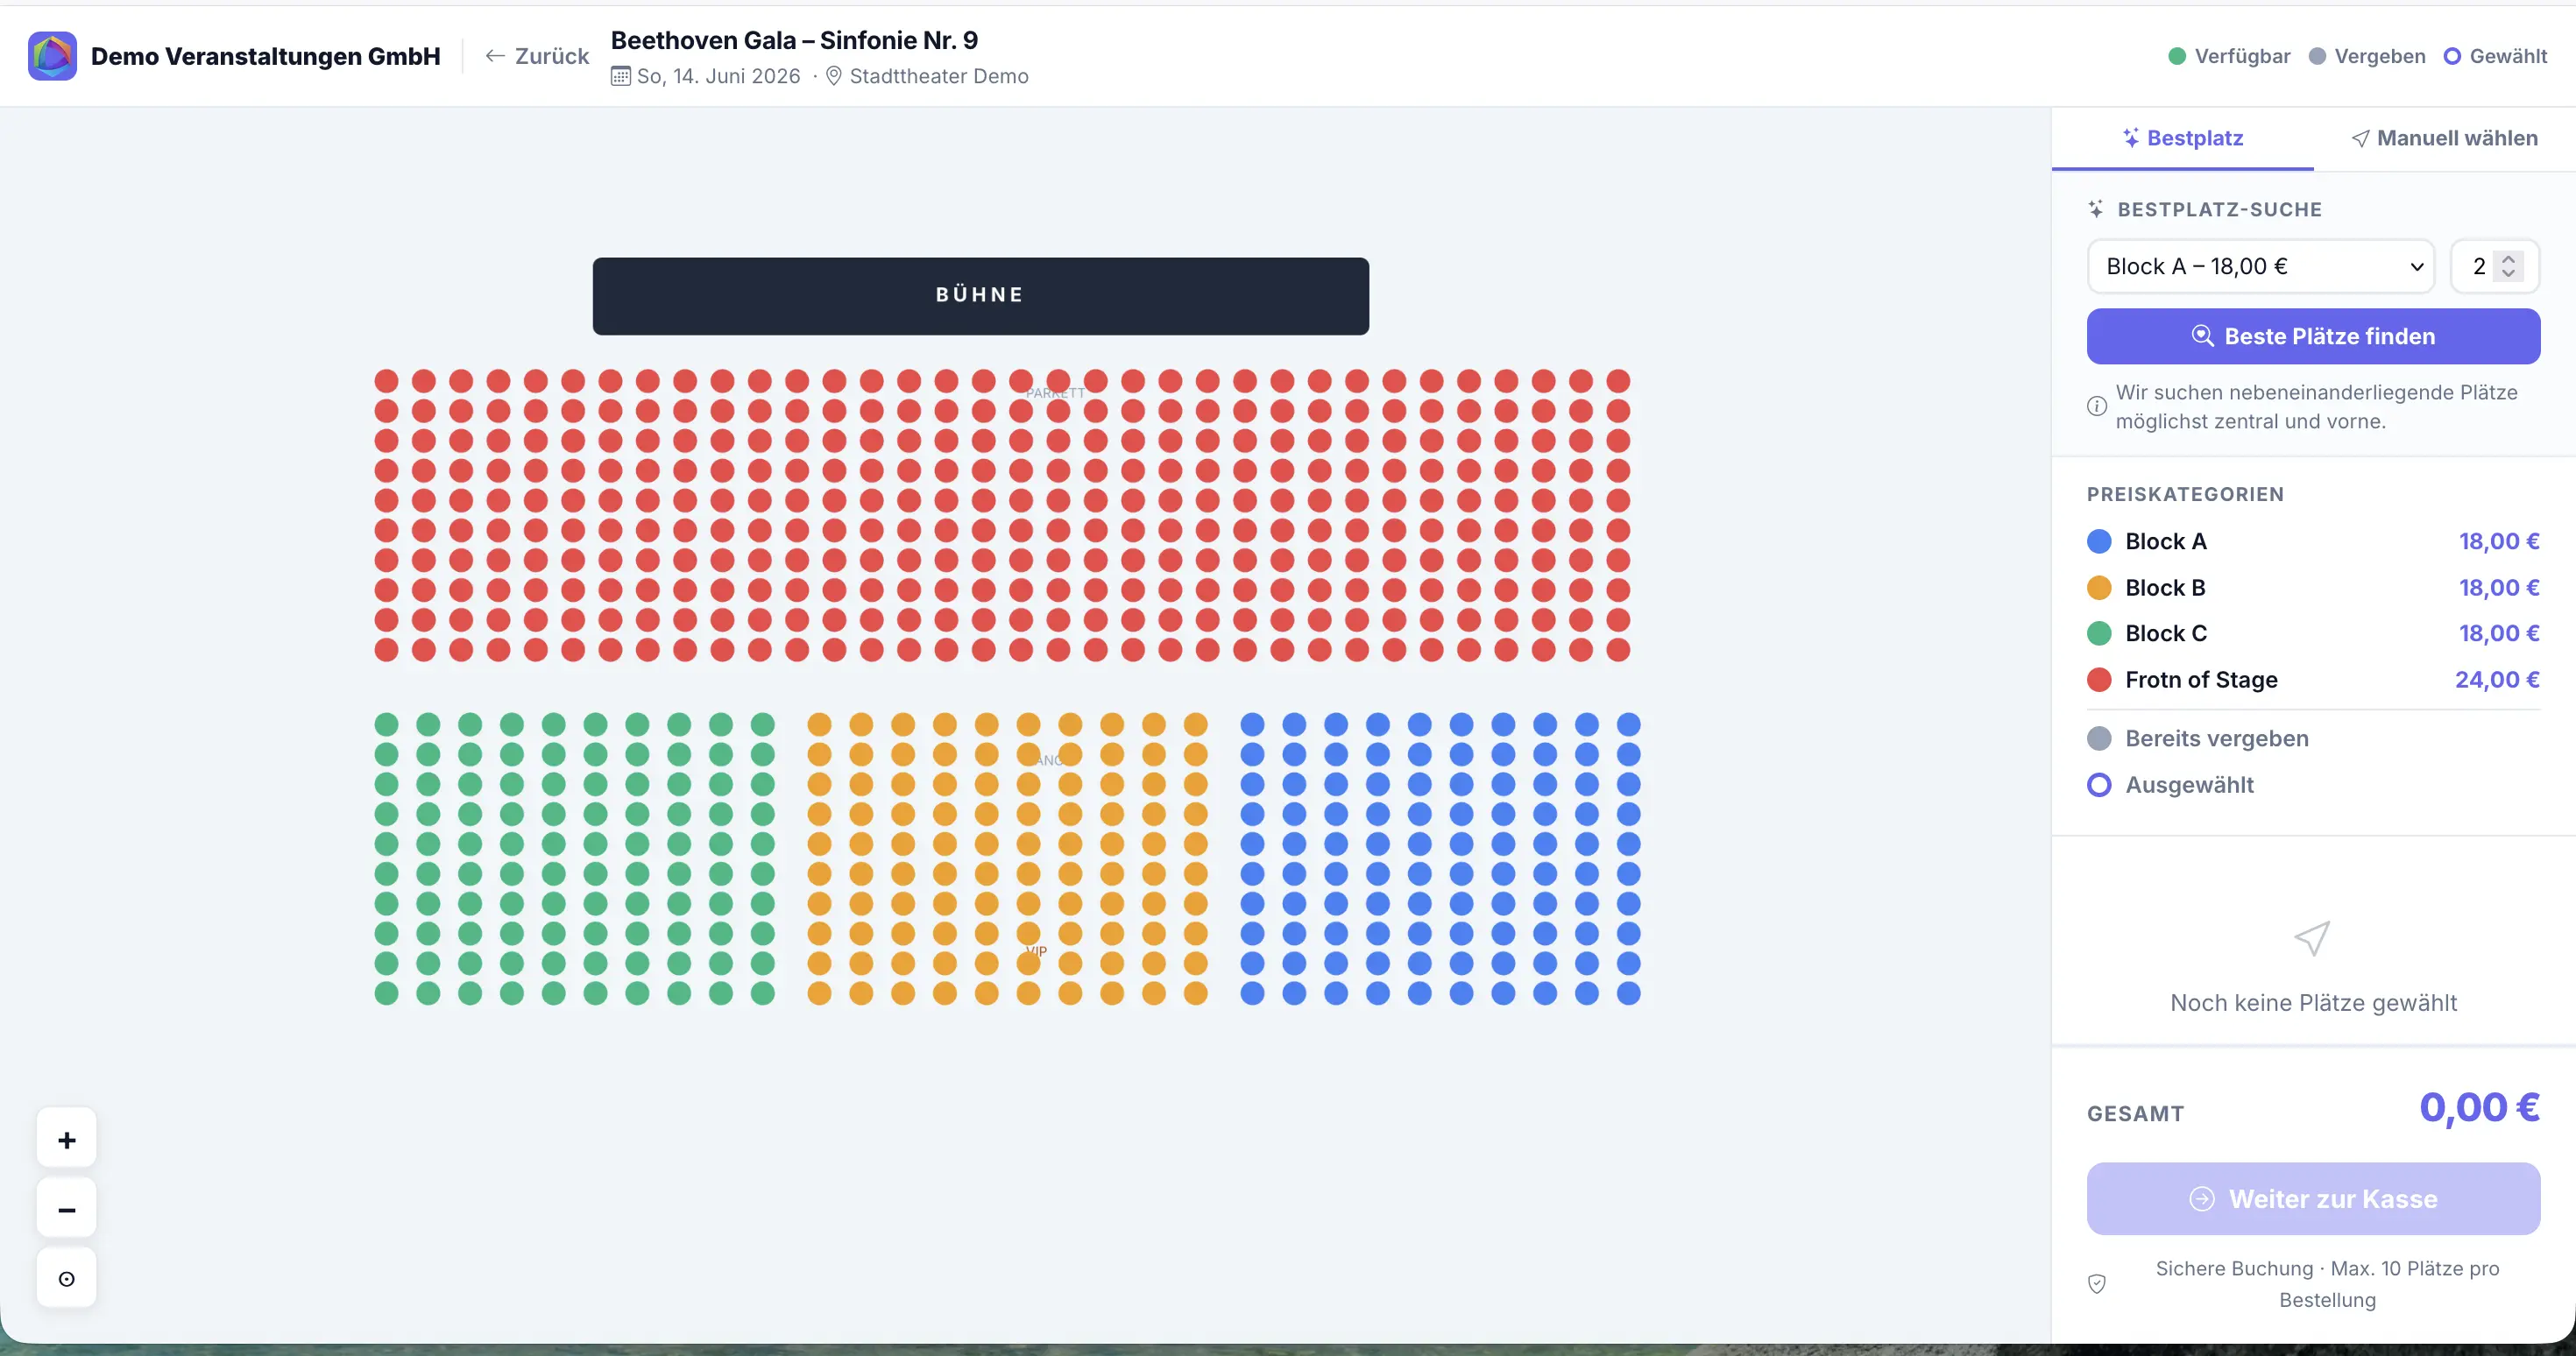Viewport: 2576px width, 1356px height.
Task: Click the red Frotn of Stage swatch
Action: click(x=2099, y=679)
